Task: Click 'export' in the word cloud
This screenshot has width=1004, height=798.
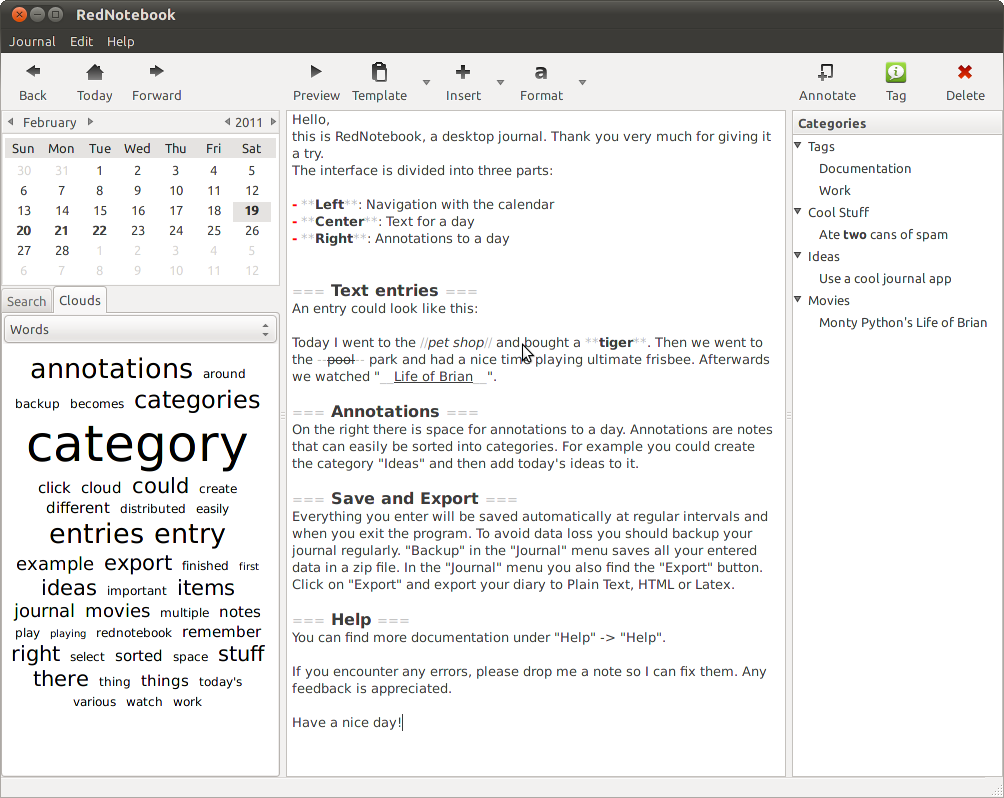Action: pyautogui.click(x=138, y=564)
